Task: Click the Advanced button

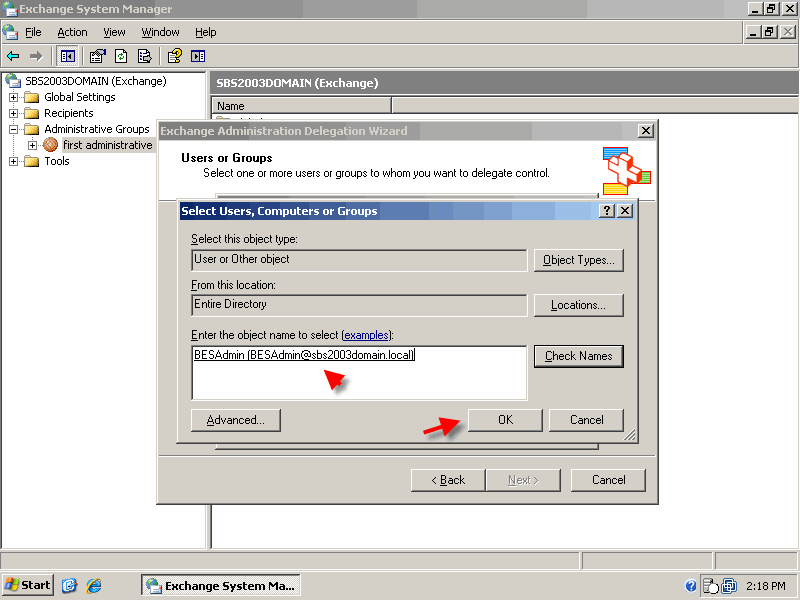Action: coord(236,420)
